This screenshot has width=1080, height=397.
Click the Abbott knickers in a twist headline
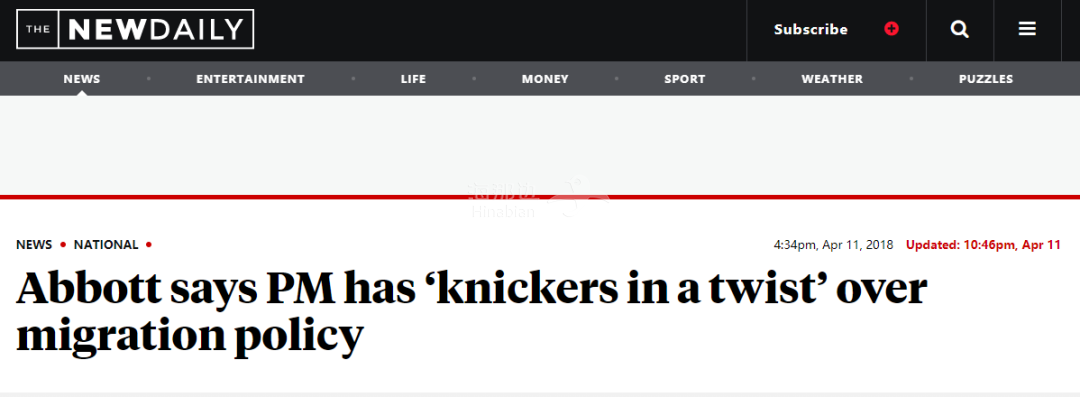point(472,312)
